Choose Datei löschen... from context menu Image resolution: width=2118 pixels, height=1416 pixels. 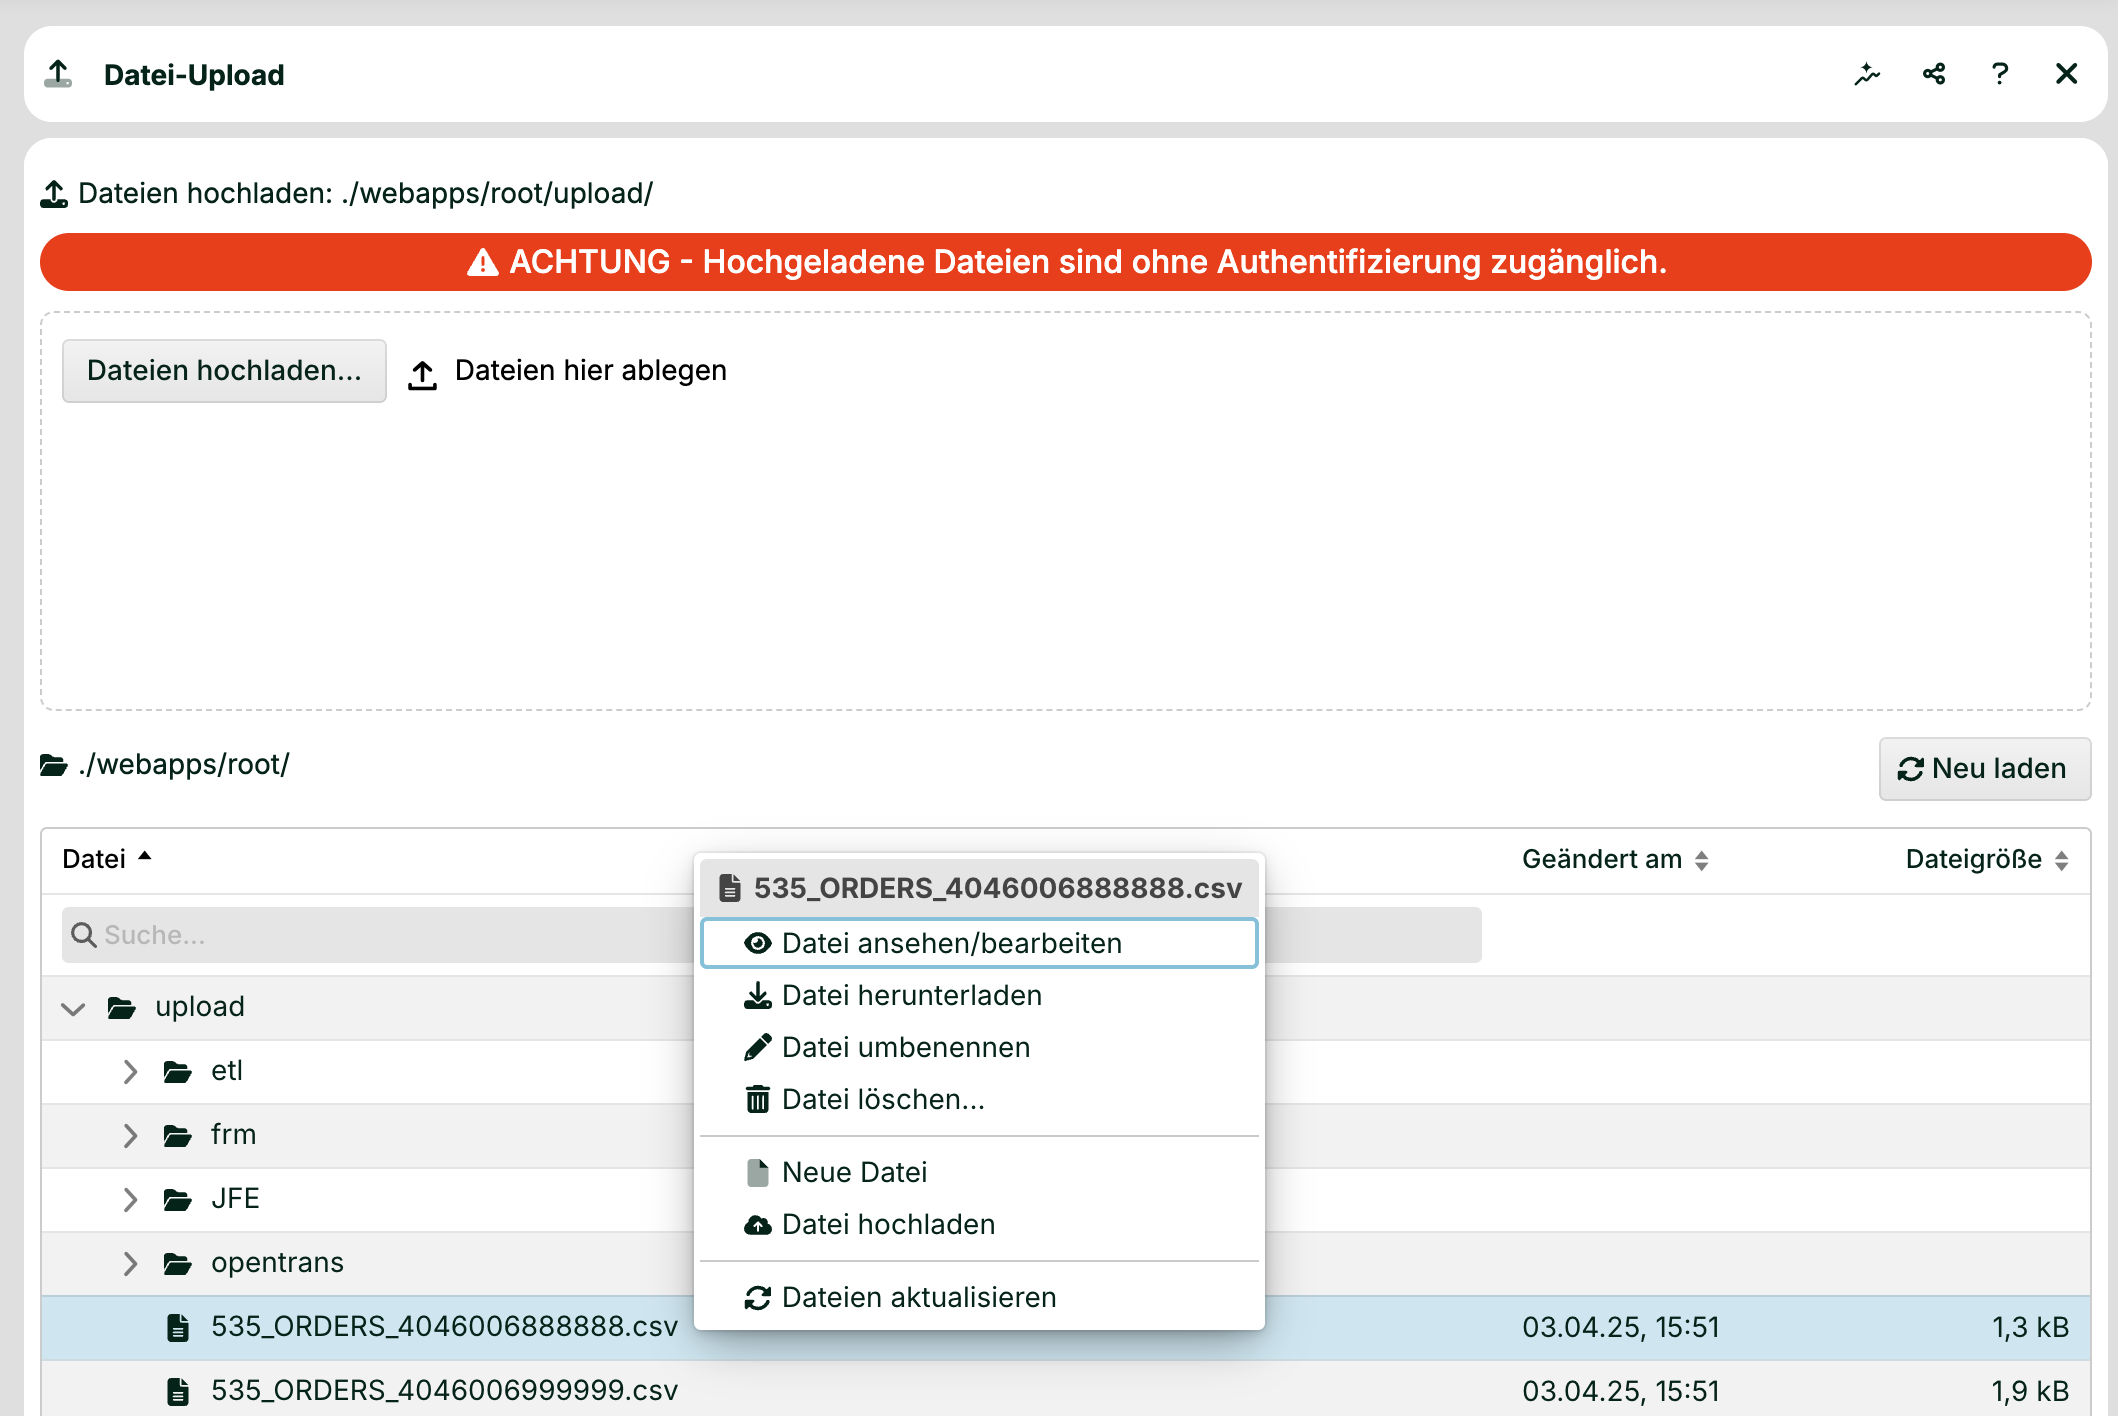(979, 1100)
